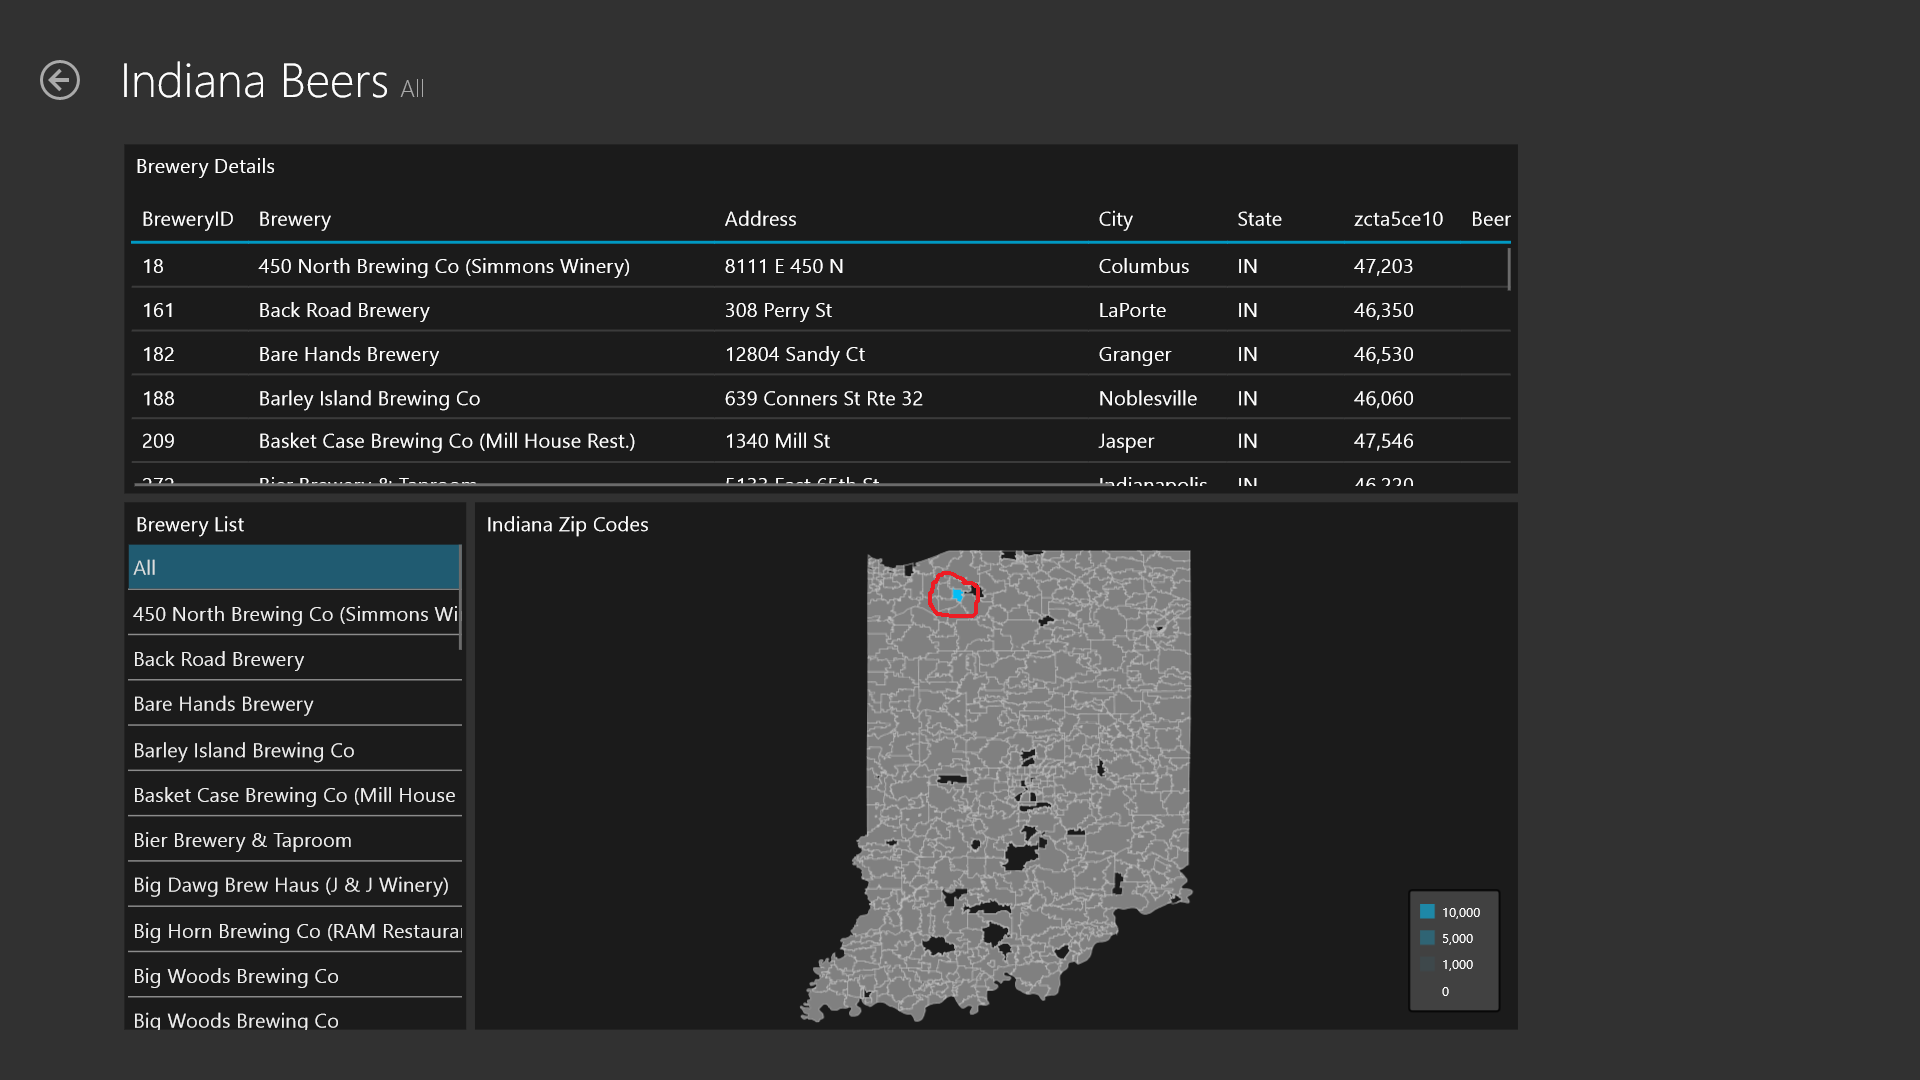Click the 5,000 legend color swatch
Image resolution: width=1920 pixels, height=1080 pixels.
[x=1427, y=938]
